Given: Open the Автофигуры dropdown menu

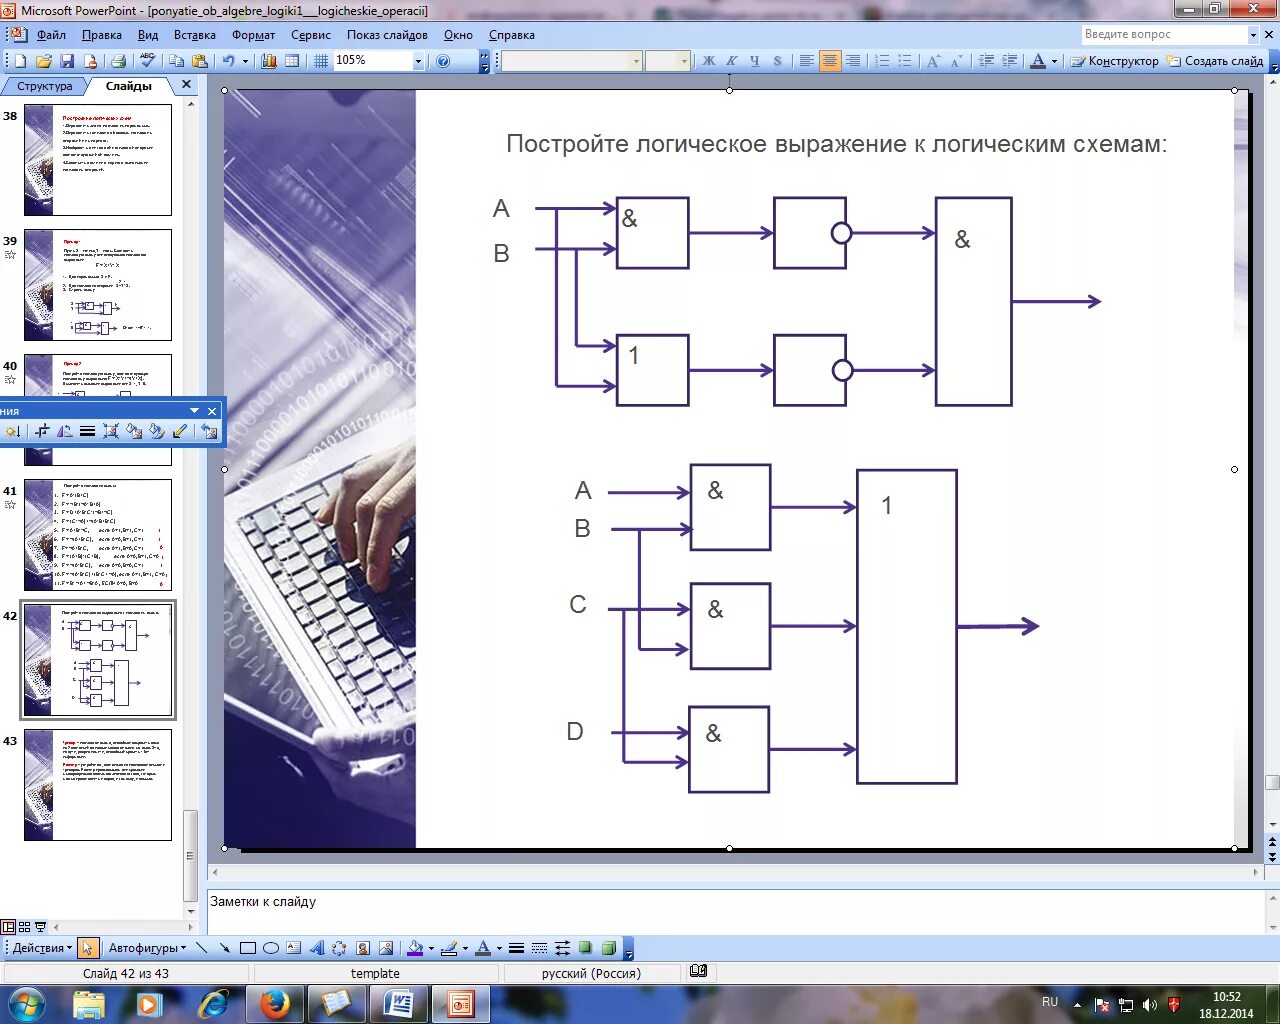Looking at the screenshot, I should point(148,948).
